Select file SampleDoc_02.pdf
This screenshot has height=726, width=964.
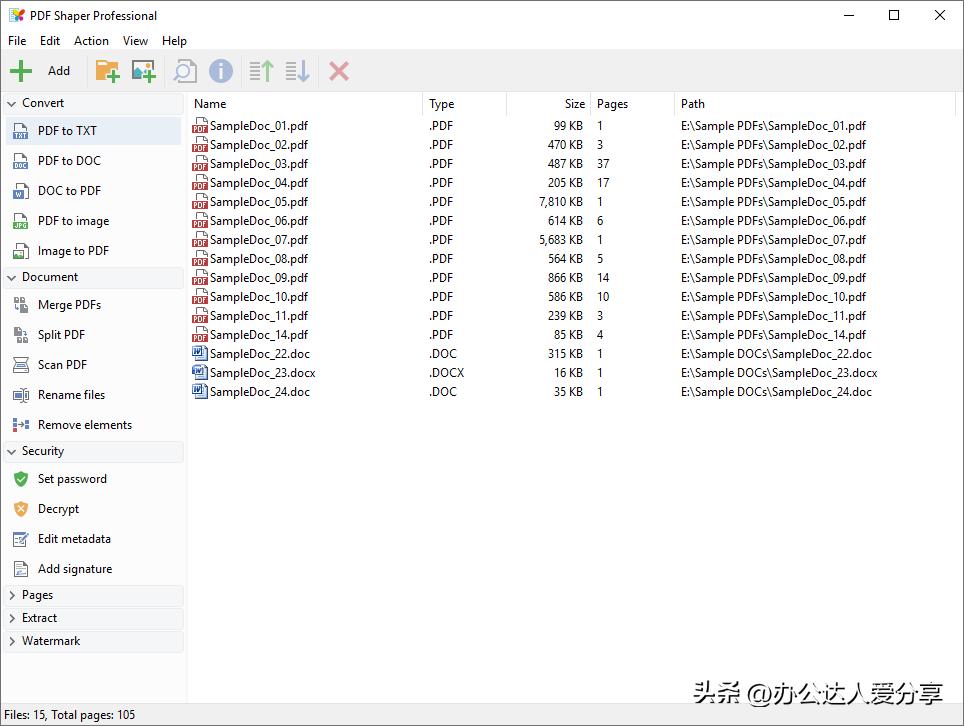click(259, 144)
